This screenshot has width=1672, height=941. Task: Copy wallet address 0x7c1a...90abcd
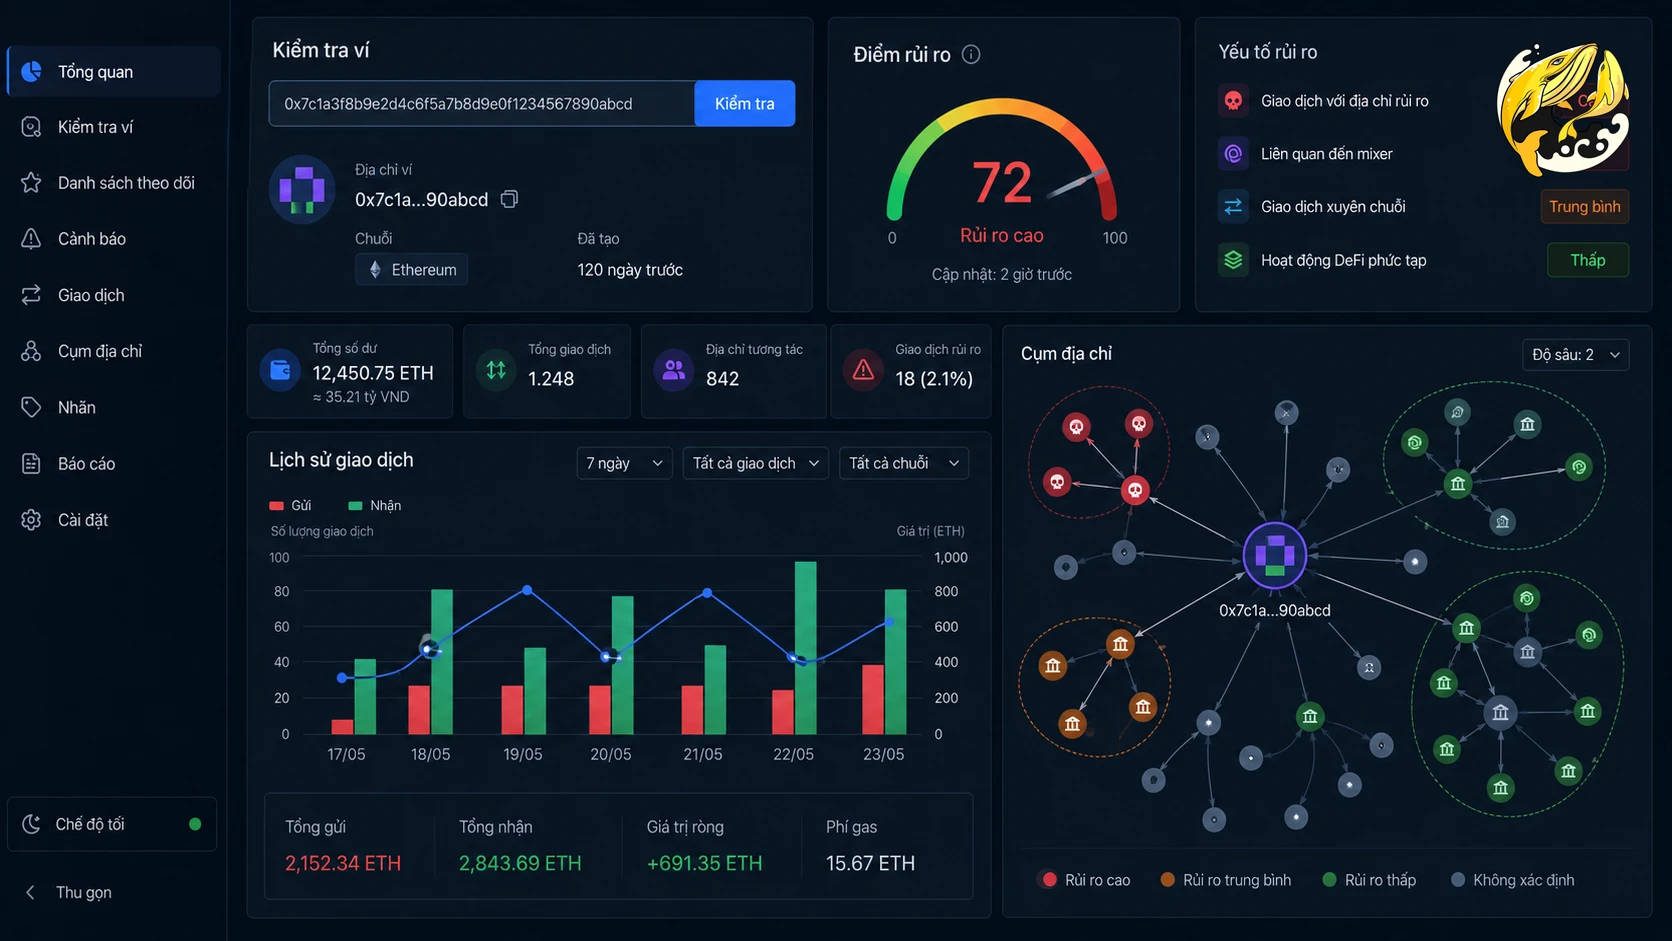509,199
